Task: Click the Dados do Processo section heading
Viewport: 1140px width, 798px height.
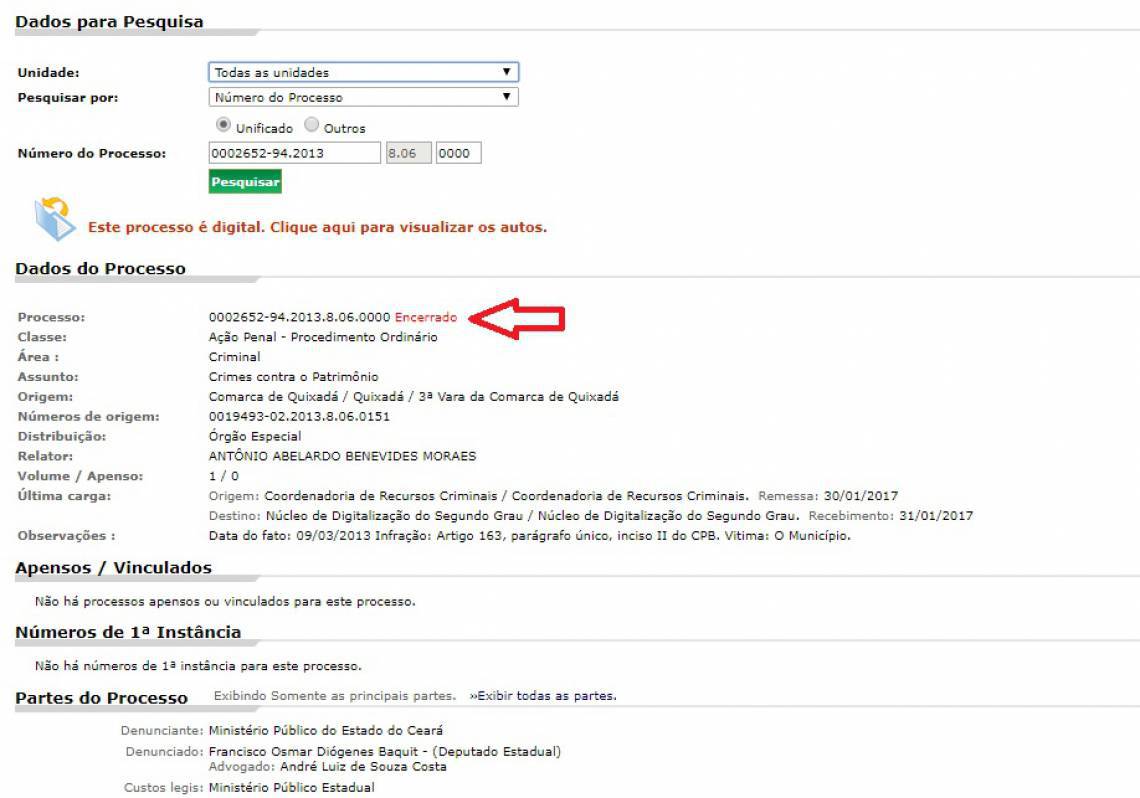Action: [x=100, y=268]
